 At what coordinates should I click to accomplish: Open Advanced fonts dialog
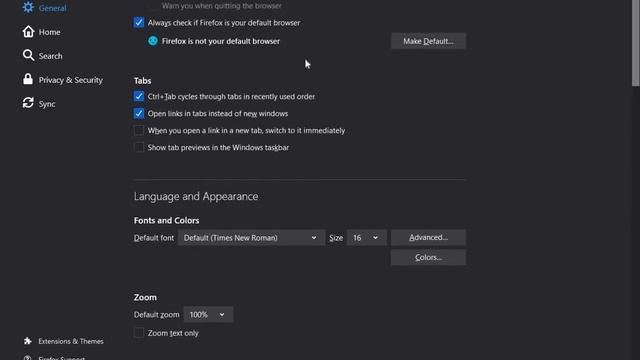(428, 237)
